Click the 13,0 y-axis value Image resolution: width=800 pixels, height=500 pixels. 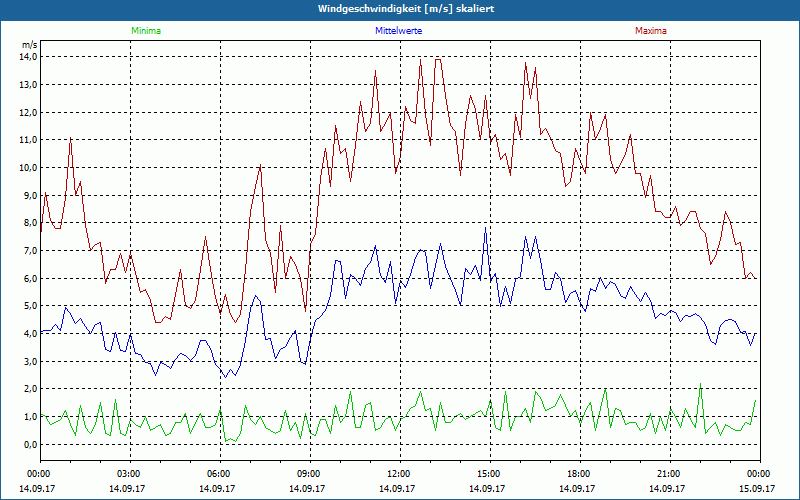(29, 85)
